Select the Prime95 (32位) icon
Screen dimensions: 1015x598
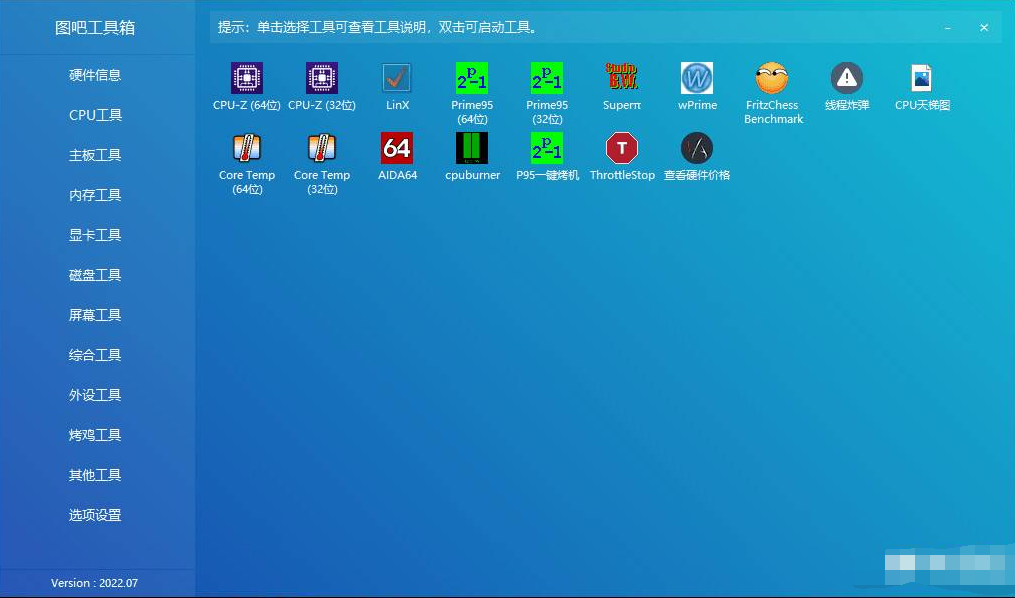(547, 78)
